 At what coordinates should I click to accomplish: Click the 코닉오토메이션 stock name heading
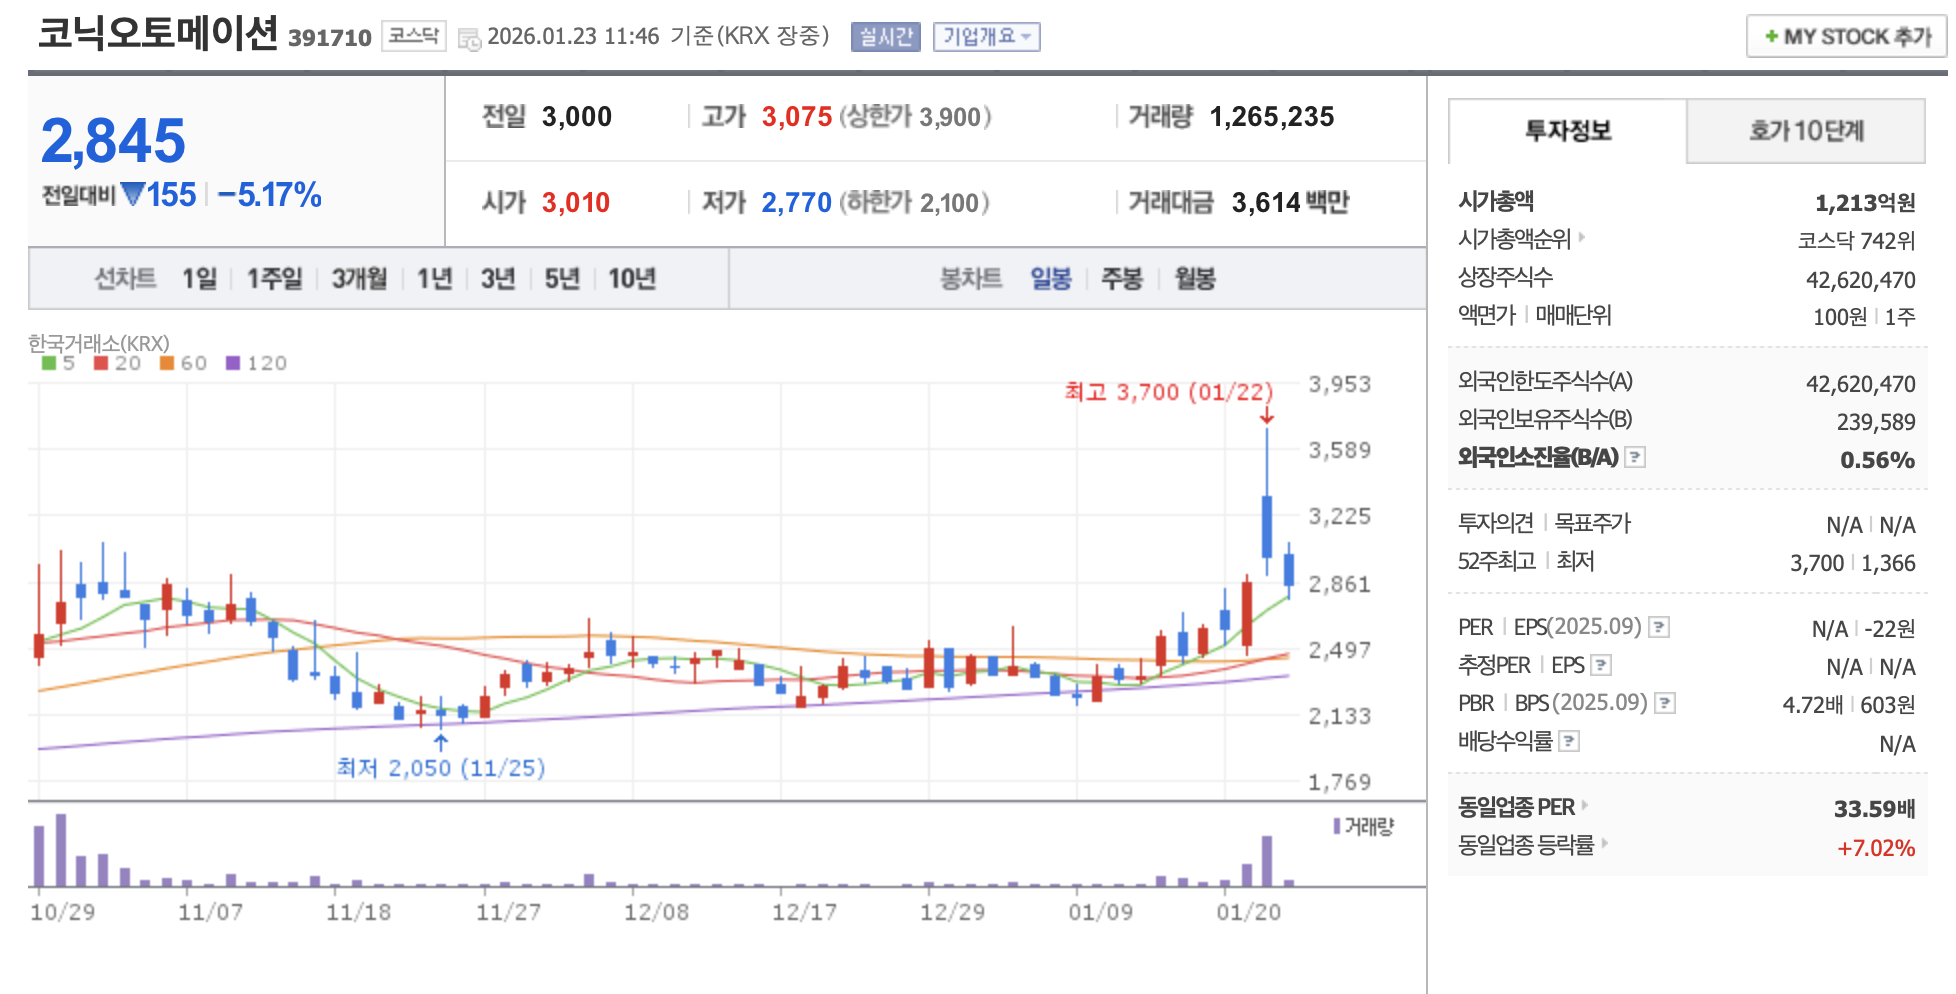click(158, 33)
